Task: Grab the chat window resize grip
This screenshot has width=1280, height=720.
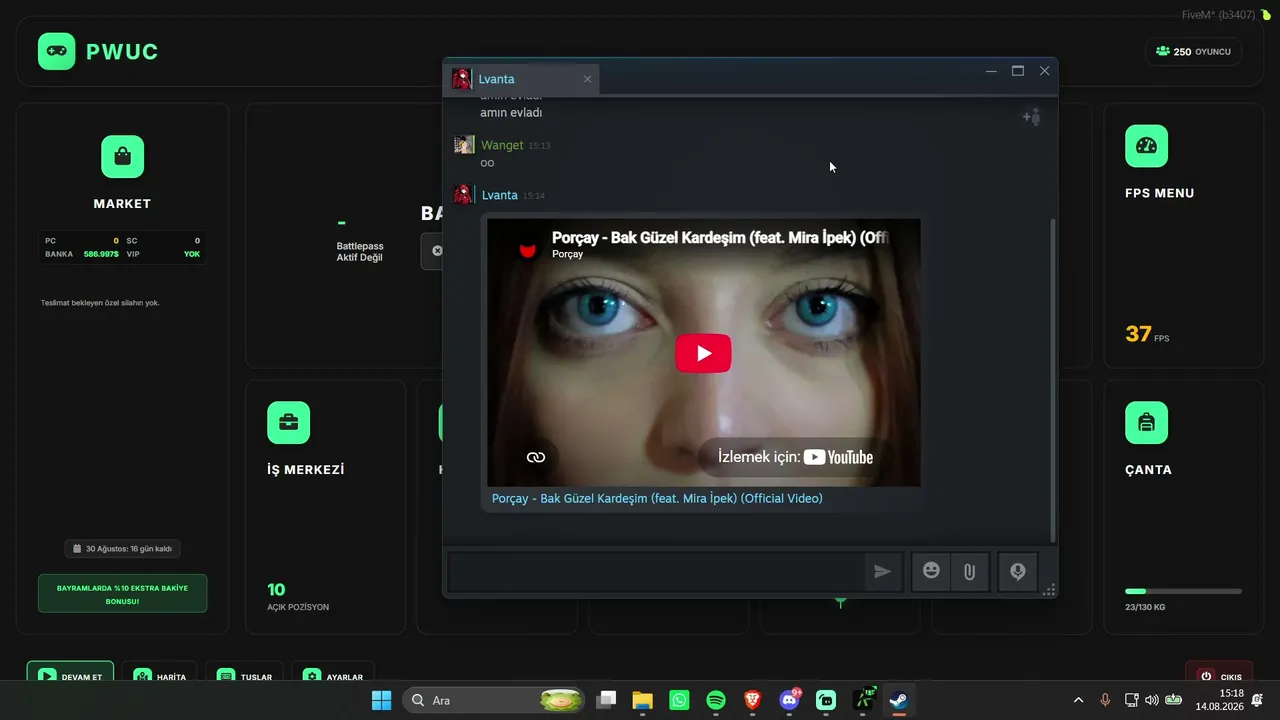Action: [1049, 590]
